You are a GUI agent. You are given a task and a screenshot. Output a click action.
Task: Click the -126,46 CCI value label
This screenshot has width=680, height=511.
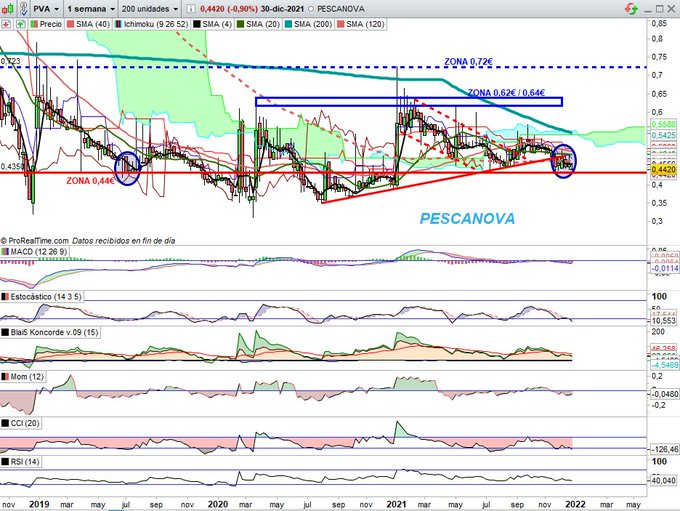click(x=664, y=449)
